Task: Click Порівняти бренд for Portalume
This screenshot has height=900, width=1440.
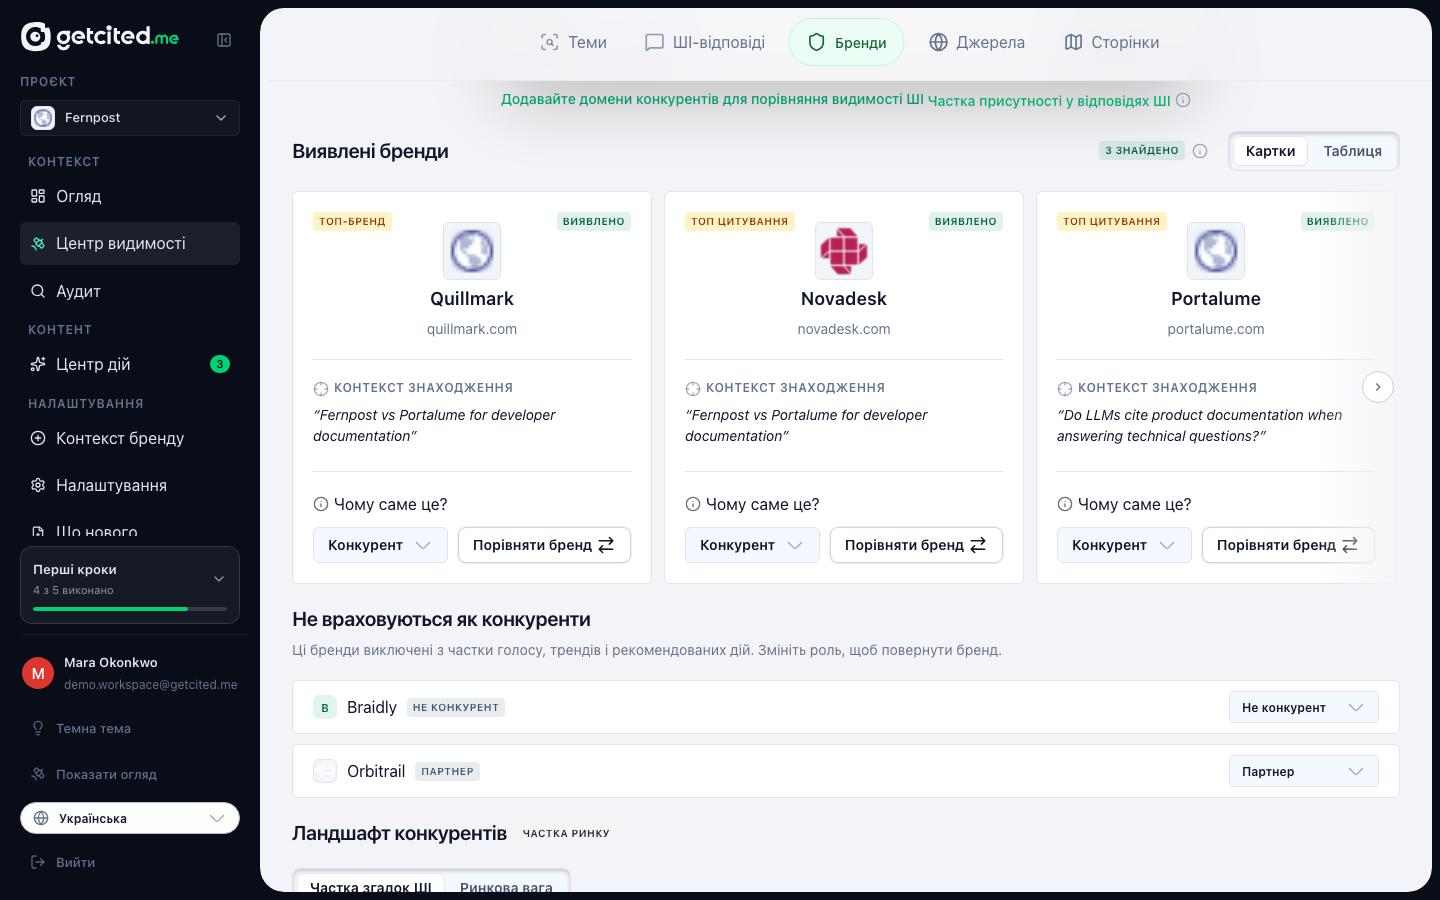Action: [x=1288, y=545]
